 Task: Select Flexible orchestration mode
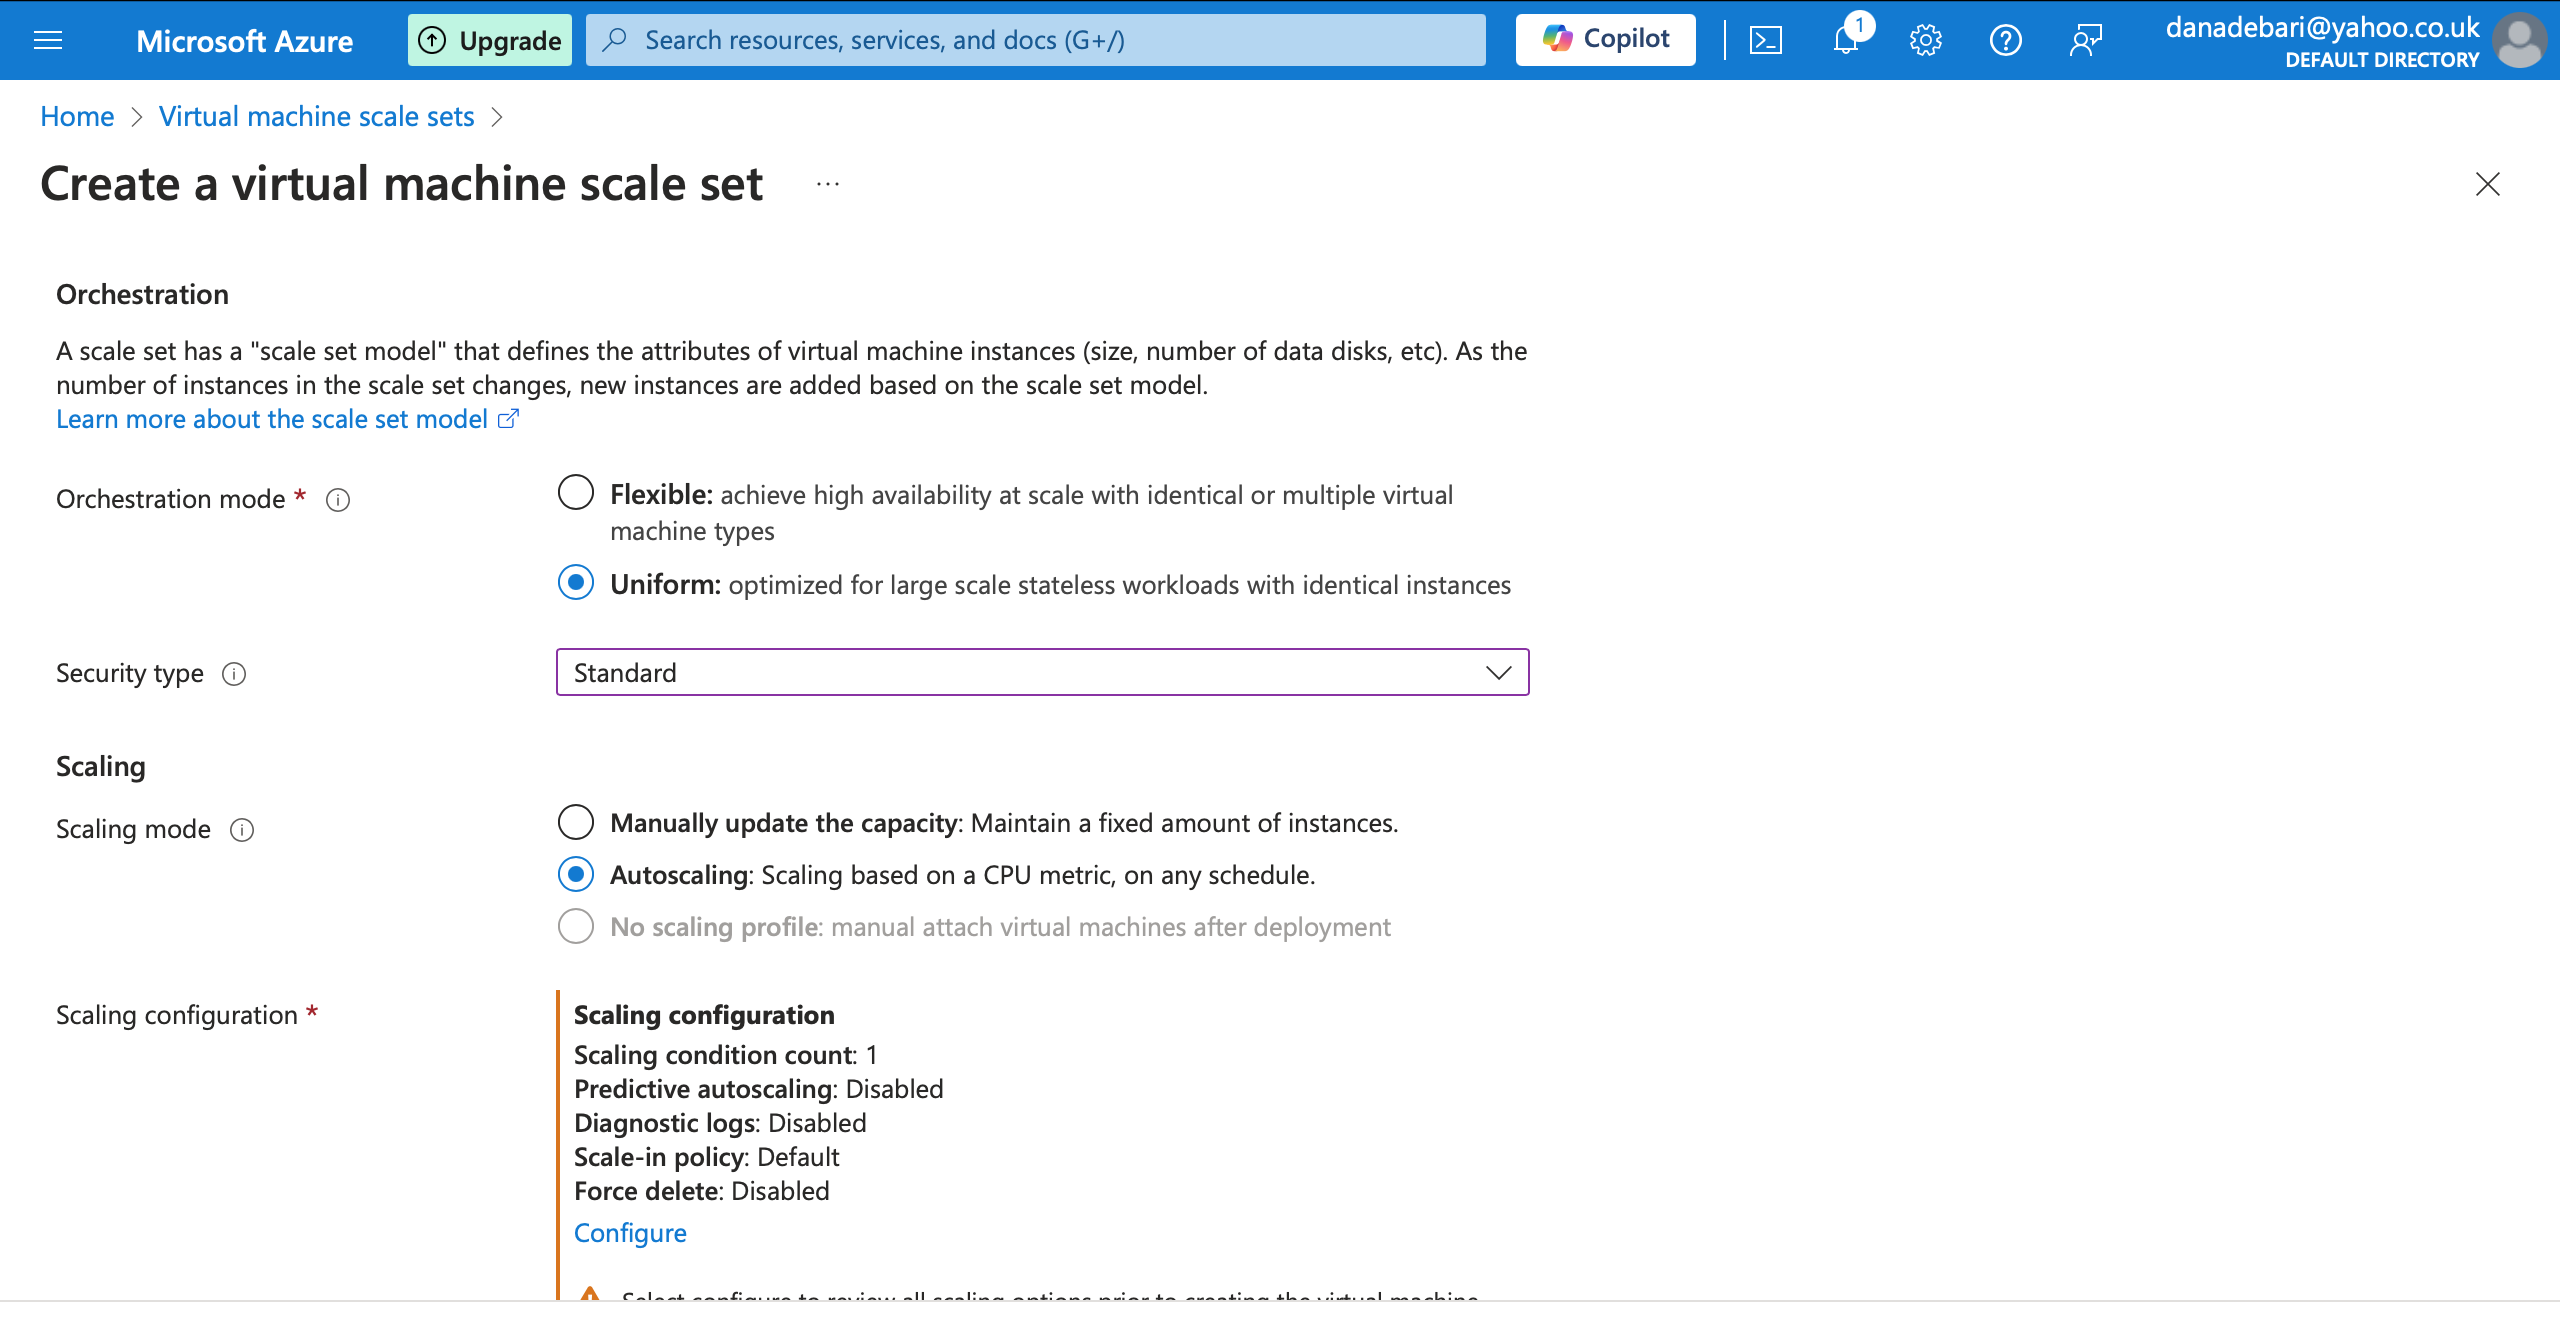tap(576, 493)
